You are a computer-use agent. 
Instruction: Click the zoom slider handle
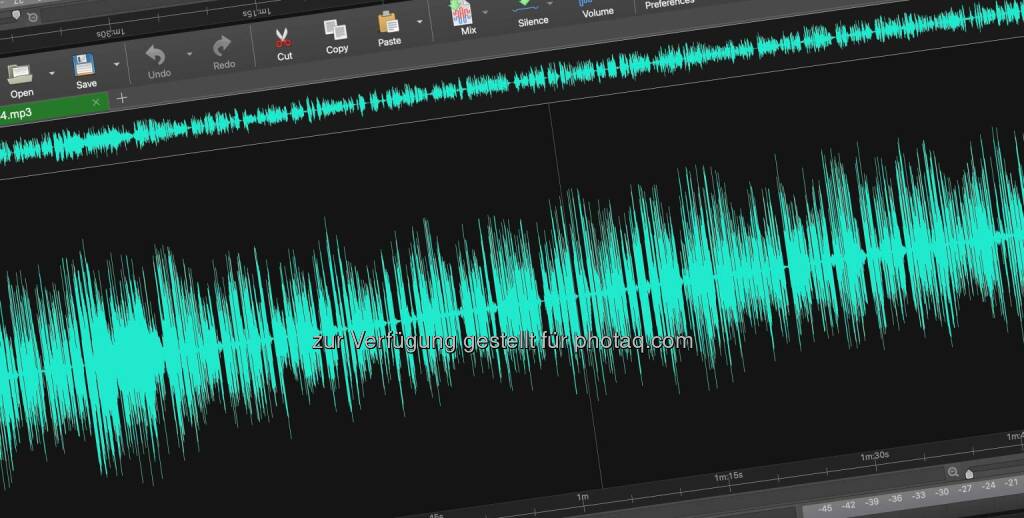tap(968, 473)
